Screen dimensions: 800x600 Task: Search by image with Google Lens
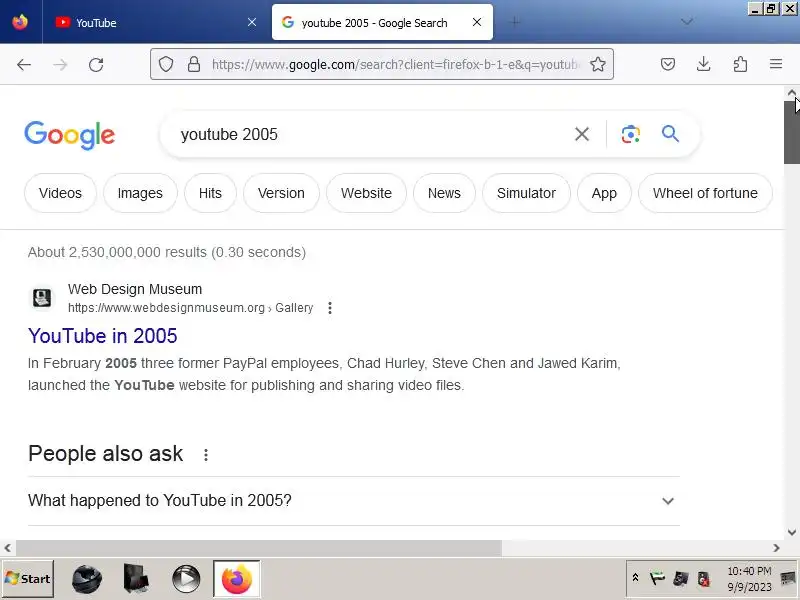[631, 134]
